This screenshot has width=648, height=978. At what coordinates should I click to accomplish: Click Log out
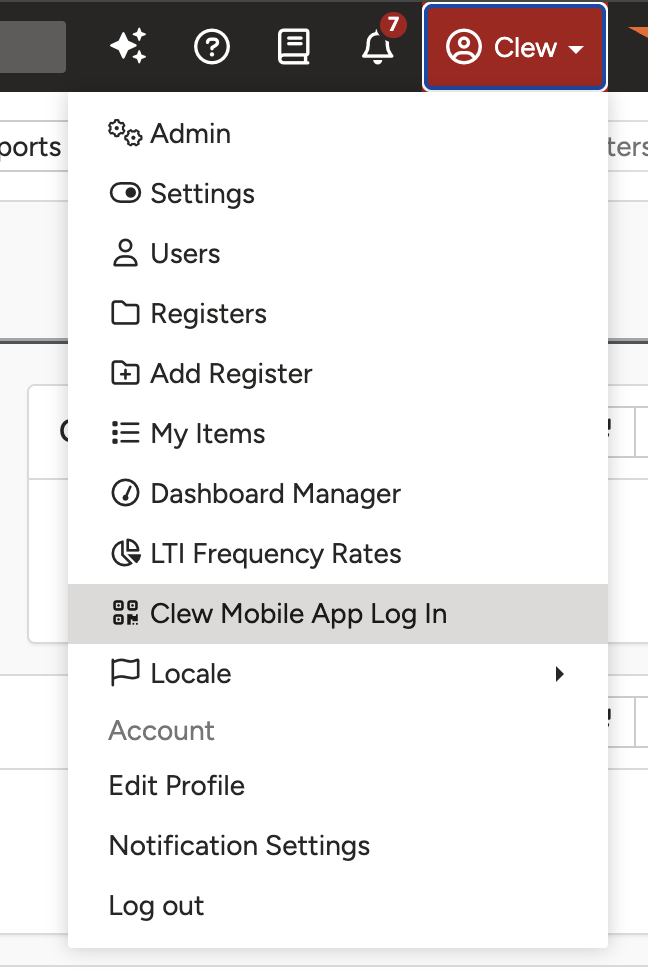pyautogui.click(x=157, y=906)
